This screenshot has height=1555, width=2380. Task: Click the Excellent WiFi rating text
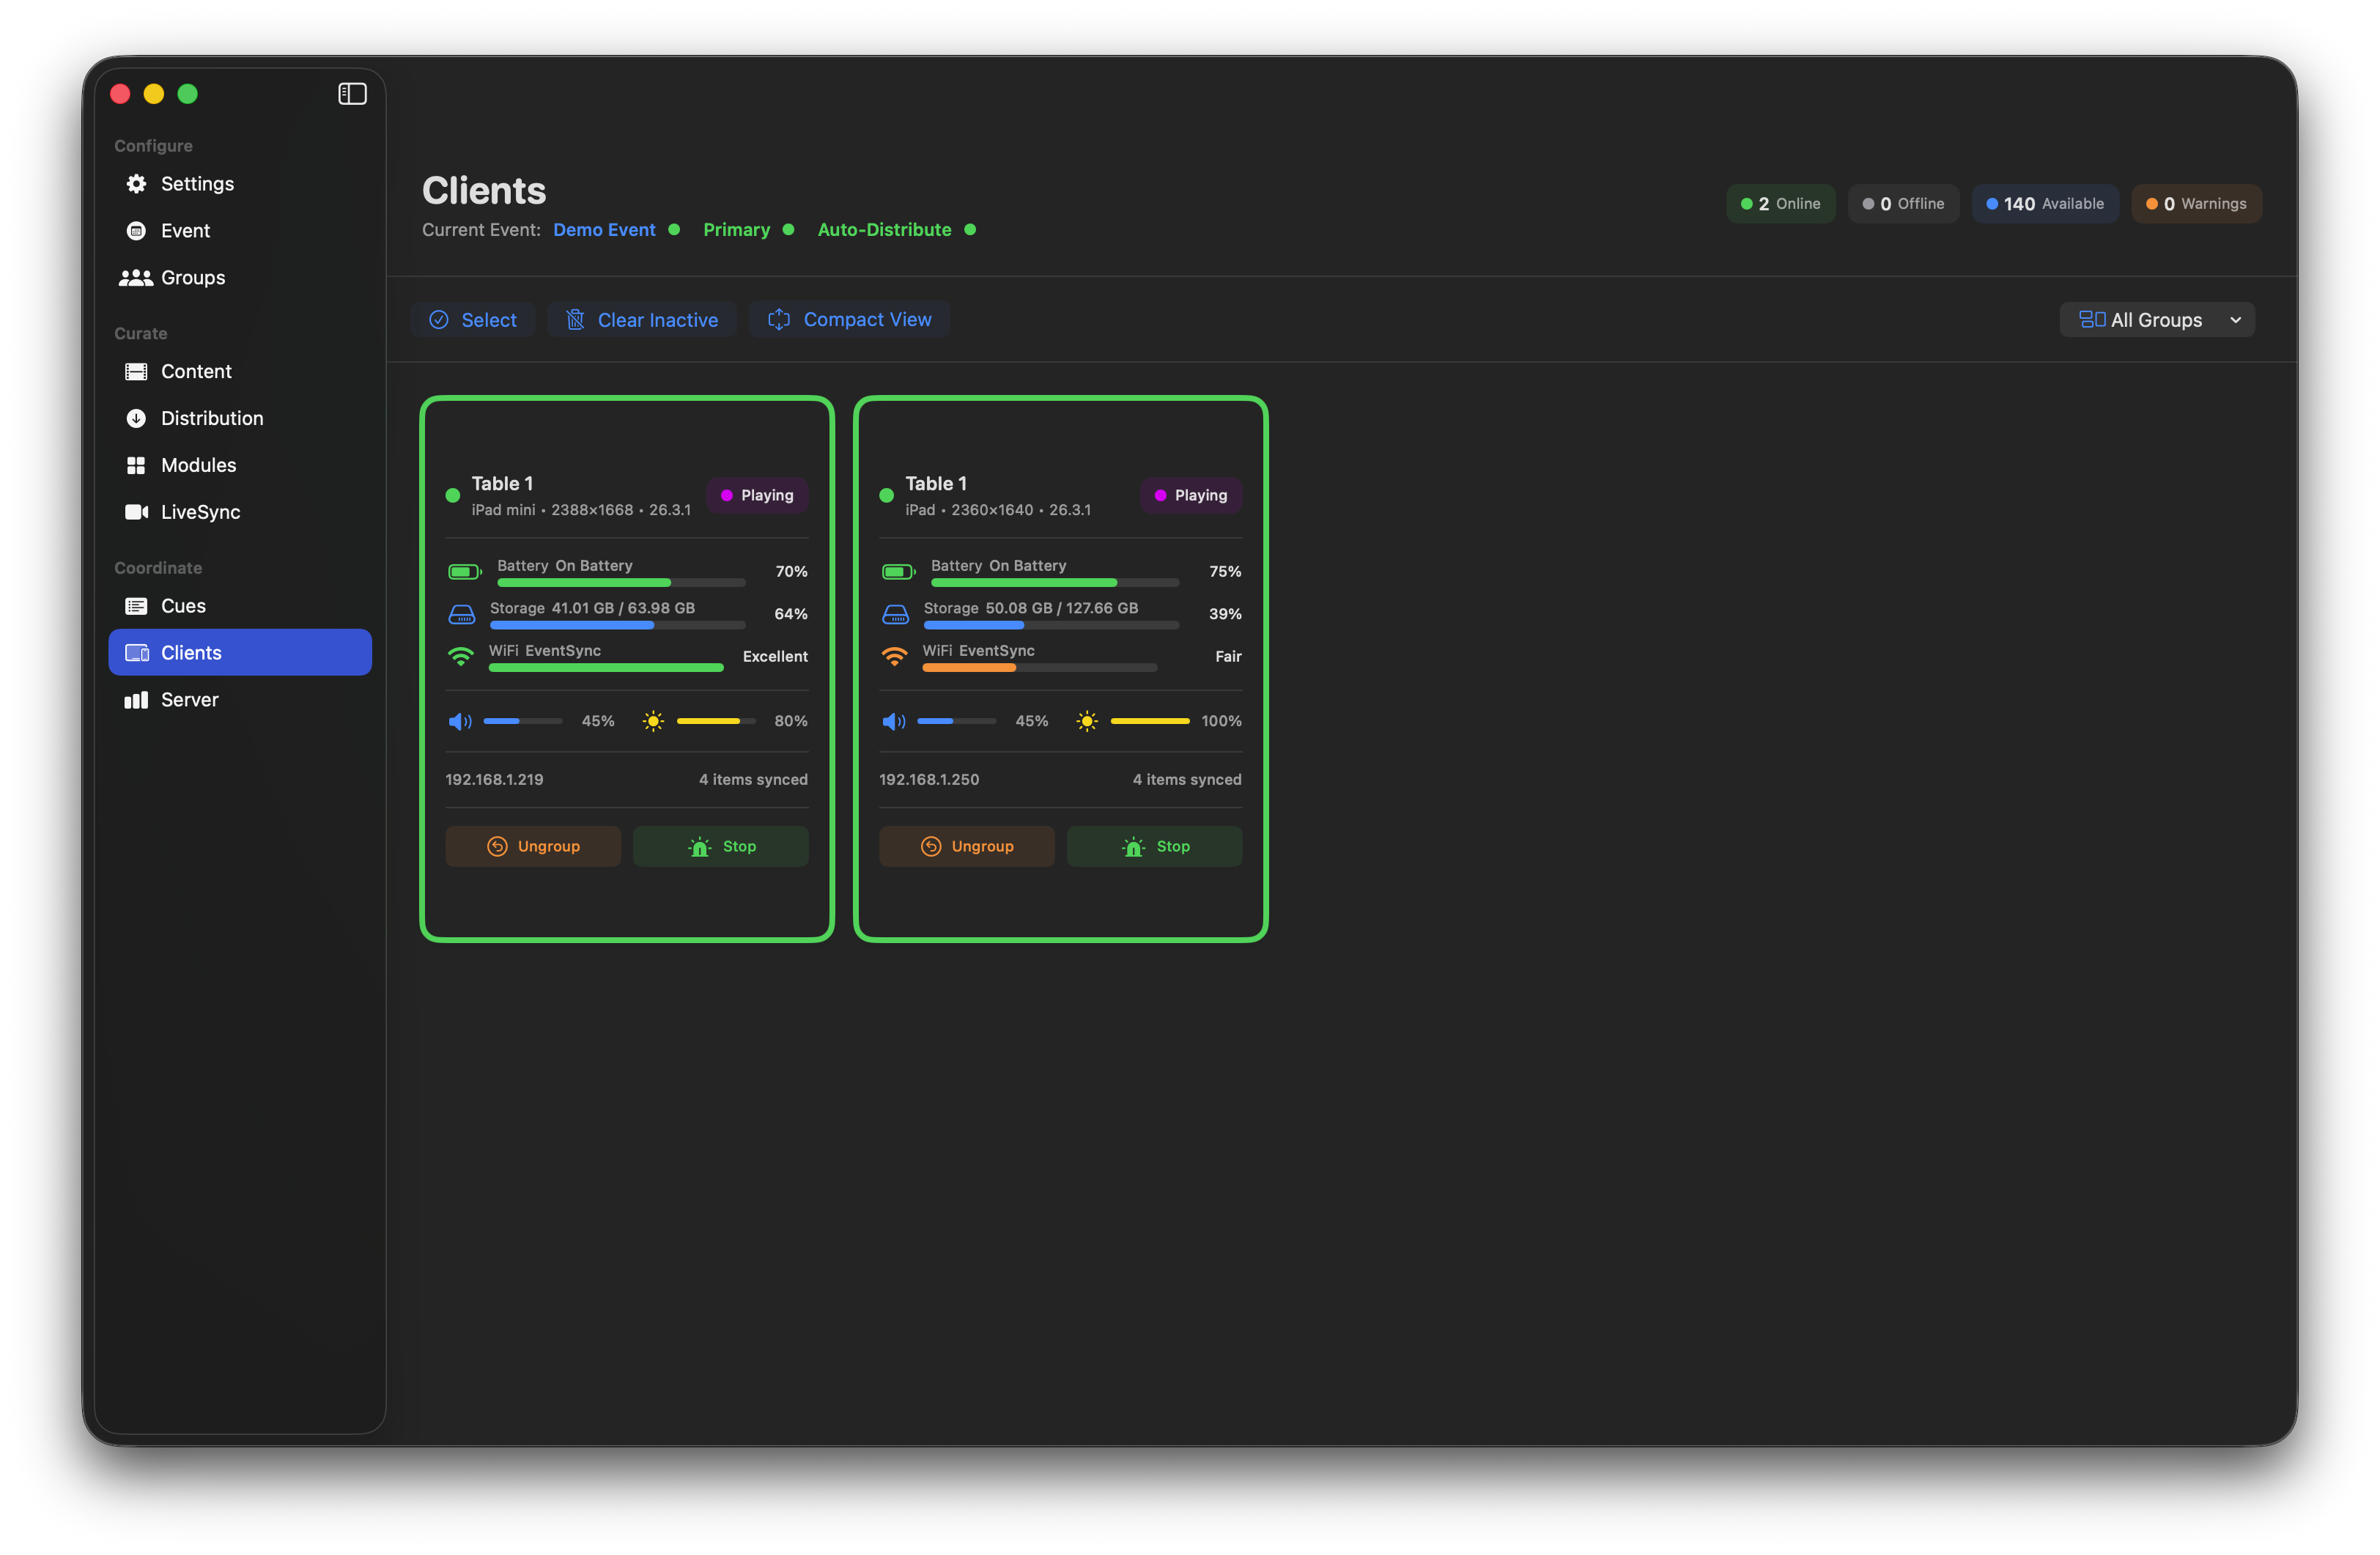point(775,657)
